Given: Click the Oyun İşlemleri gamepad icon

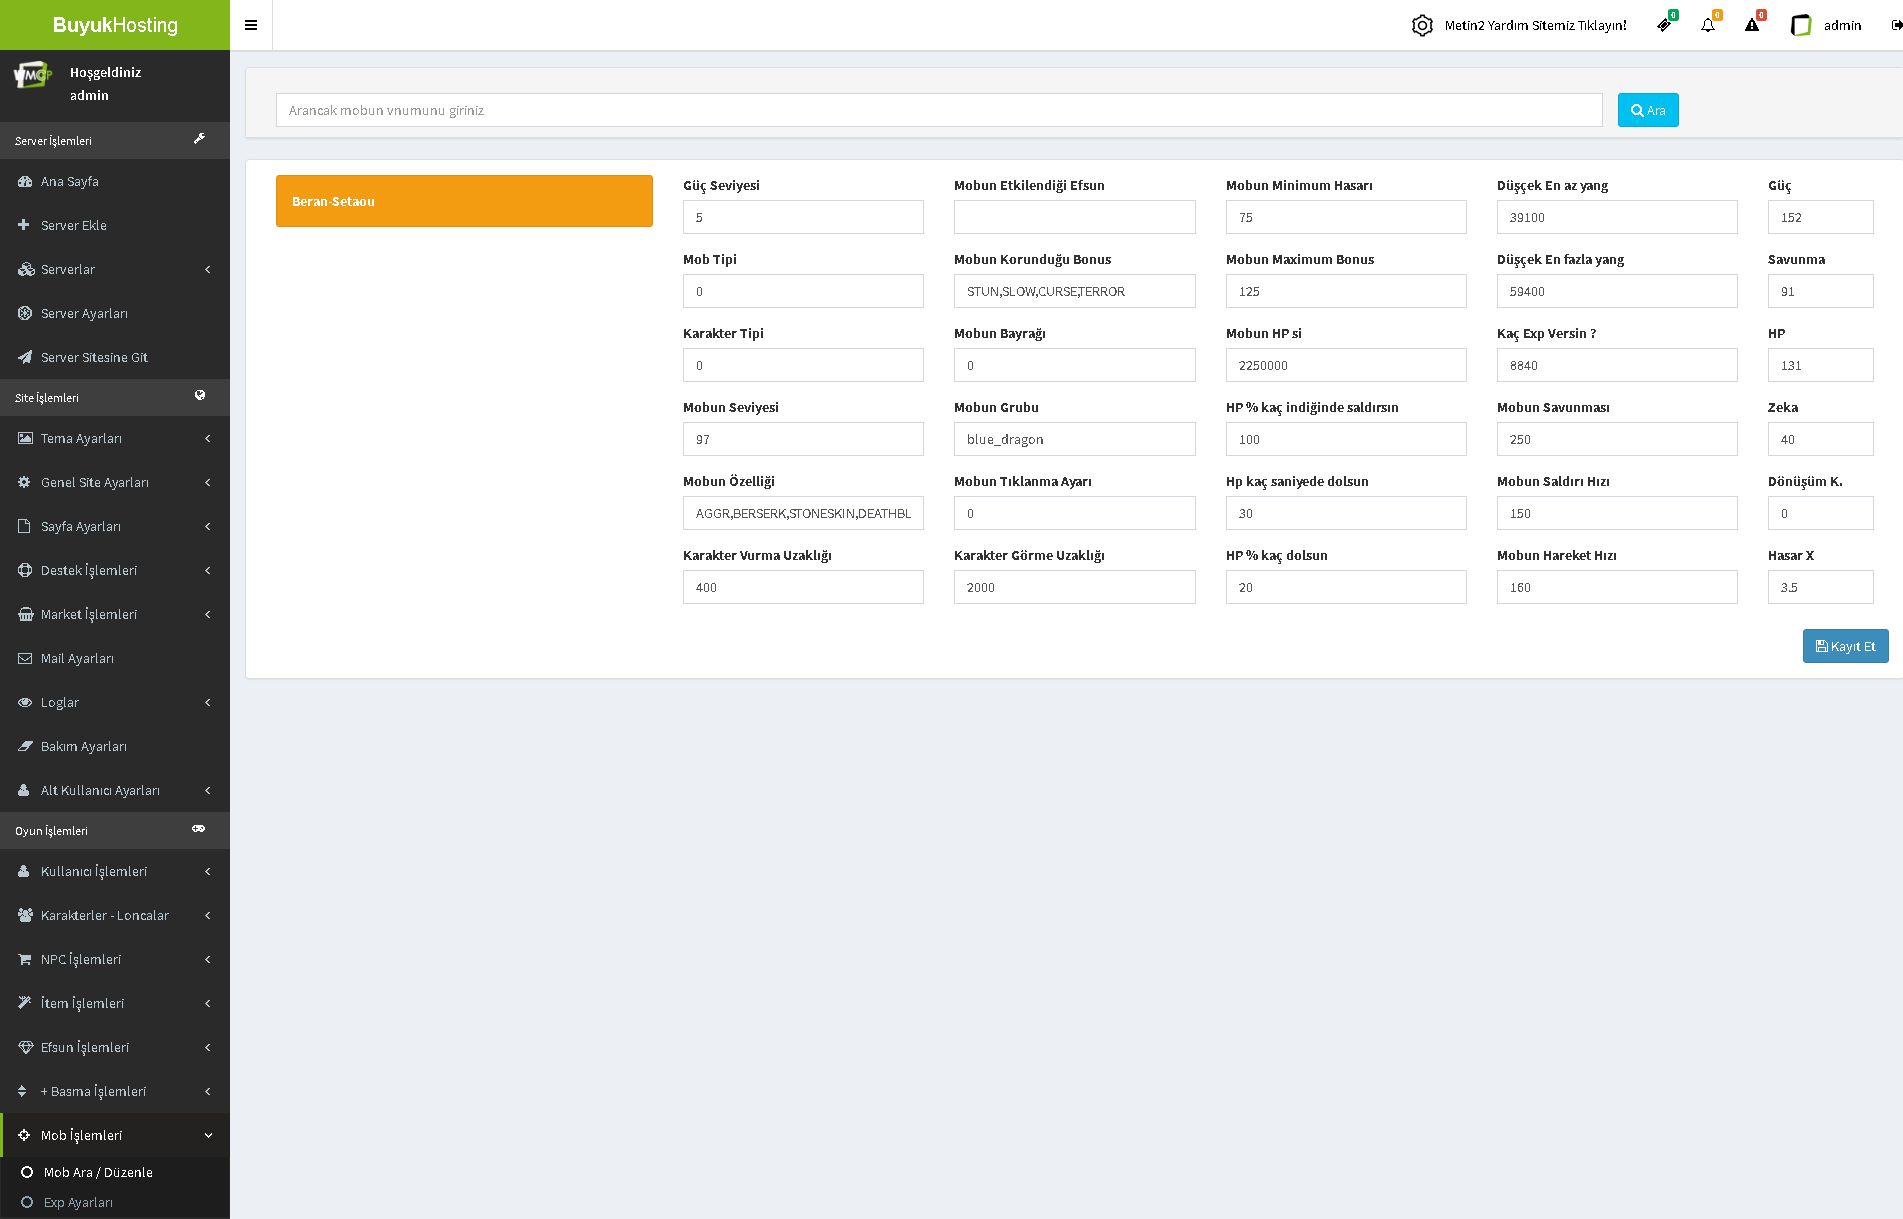Looking at the screenshot, I should (199, 829).
